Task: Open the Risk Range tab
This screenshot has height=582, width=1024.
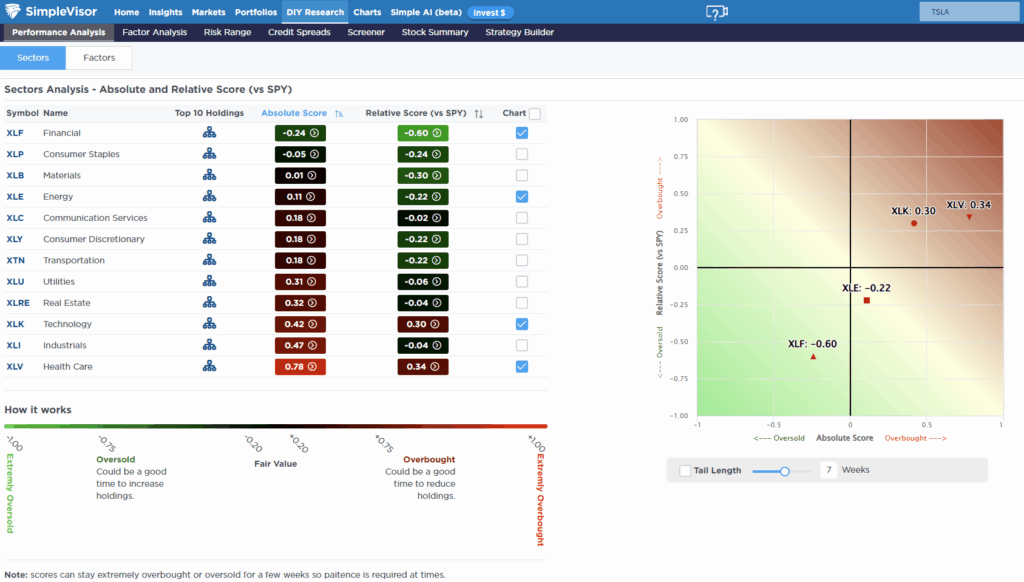Action: (x=227, y=32)
